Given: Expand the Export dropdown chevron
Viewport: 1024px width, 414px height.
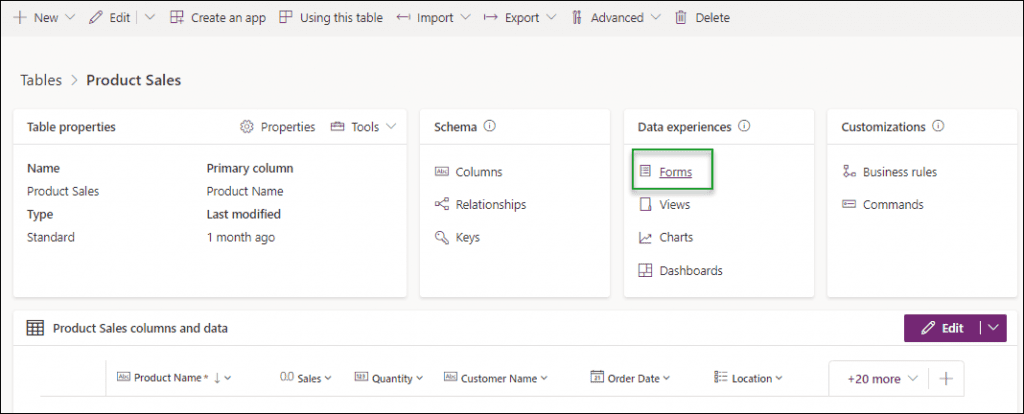Looking at the screenshot, I should [551, 18].
